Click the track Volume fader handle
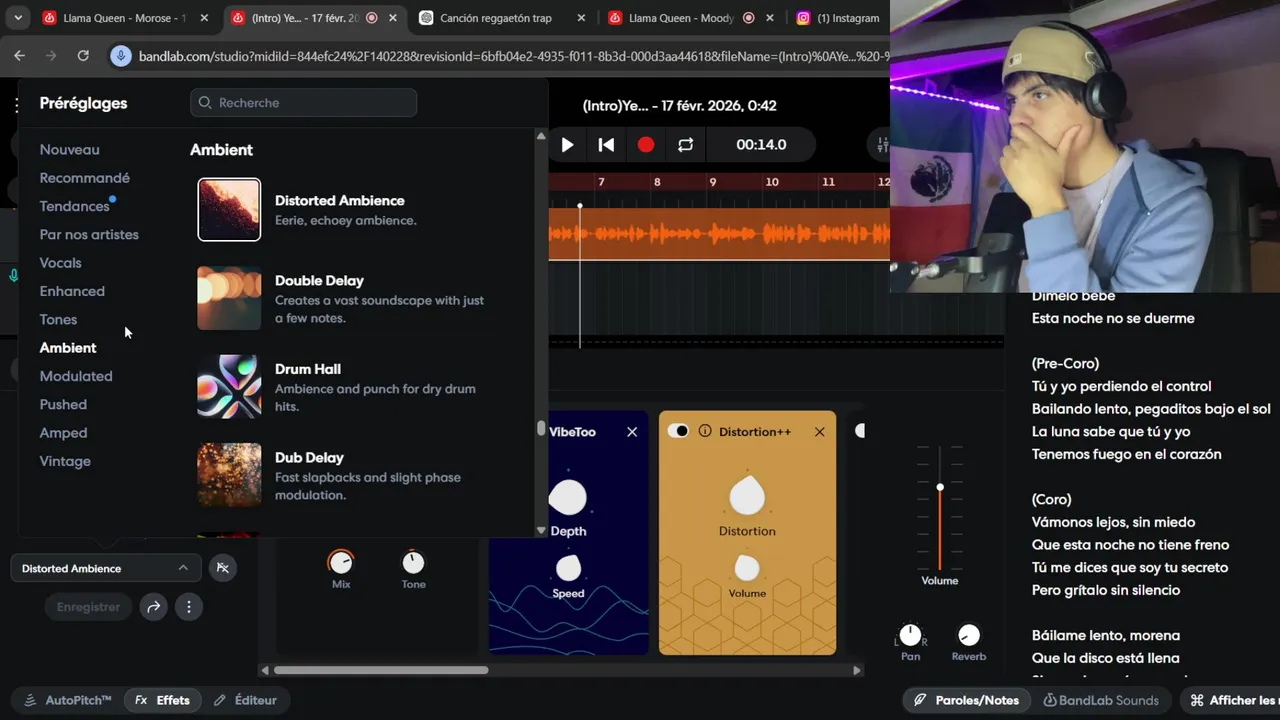 click(x=940, y=487)
